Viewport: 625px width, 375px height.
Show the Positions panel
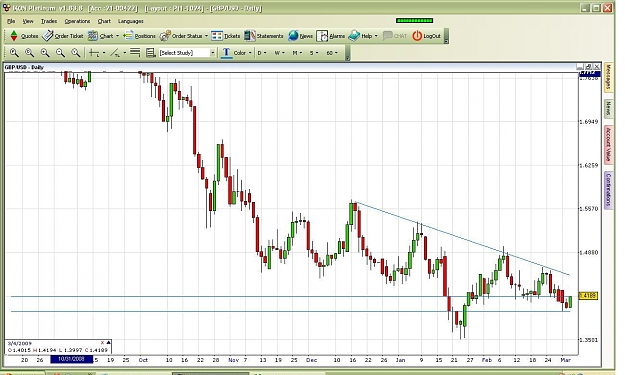[x=140, y=36]
